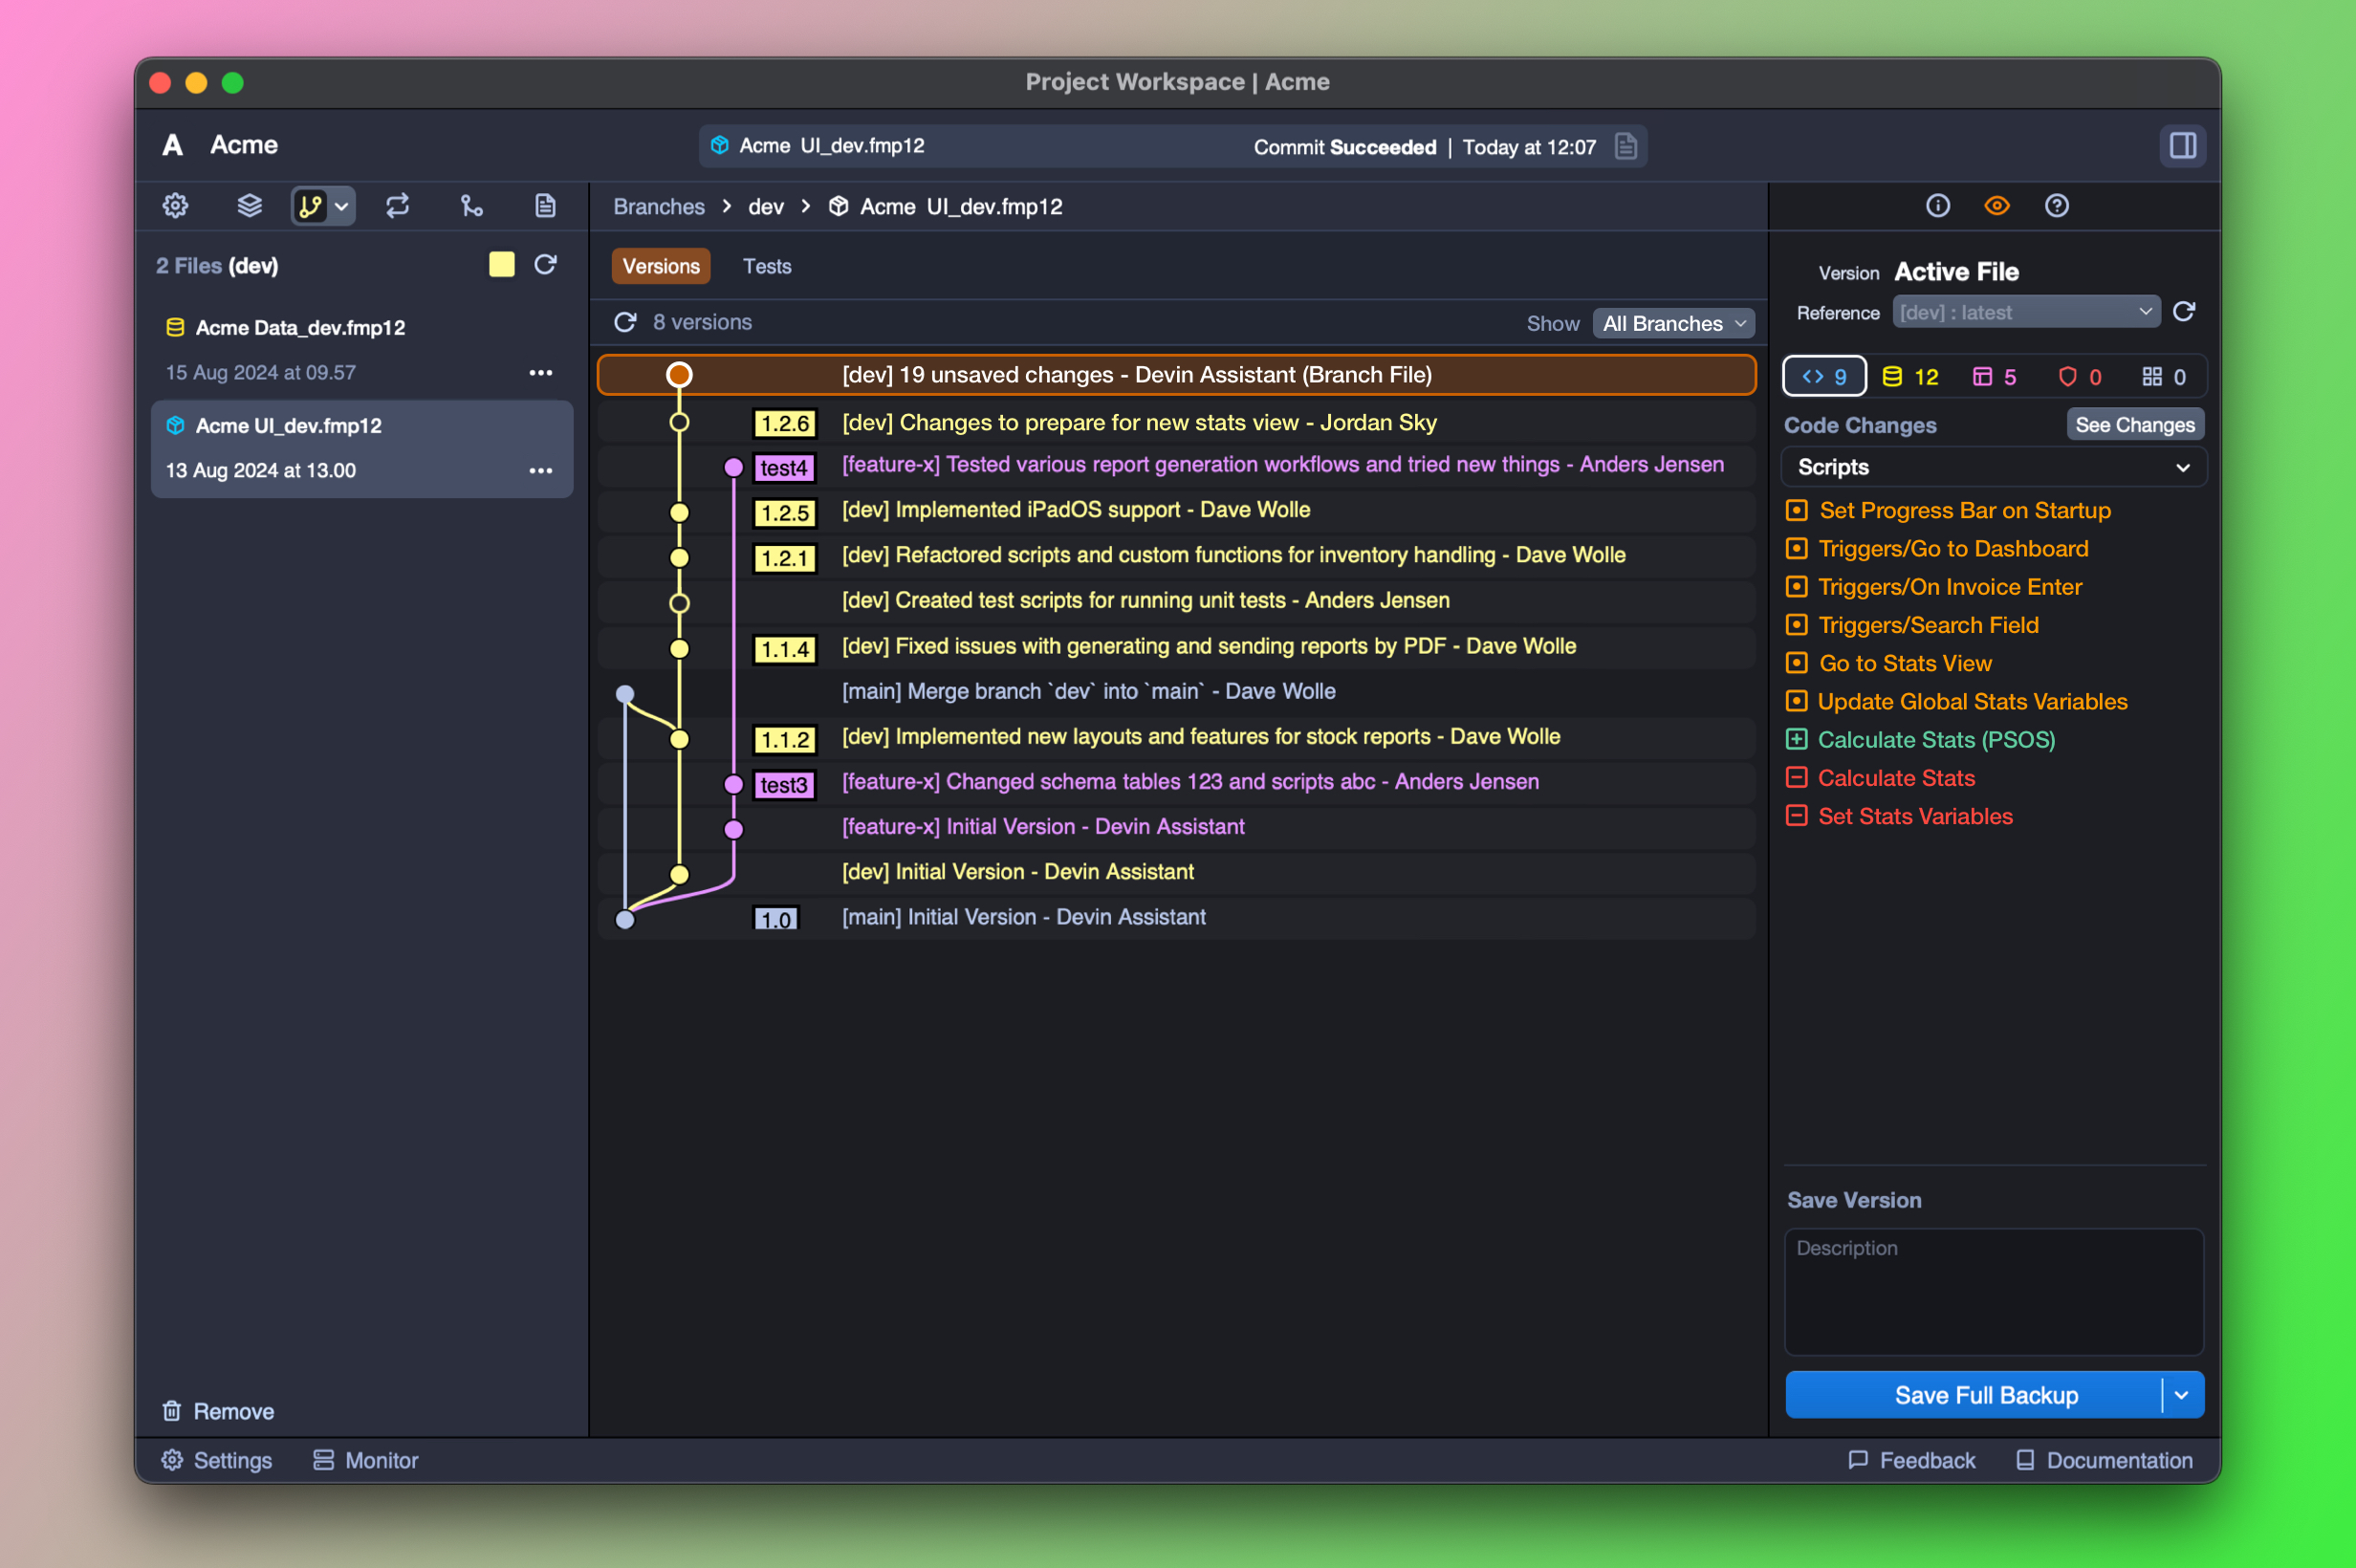This screenshot has height=1568, width=2356.
Task: Select the Versions tab
Action: click(x=661, y=266)
